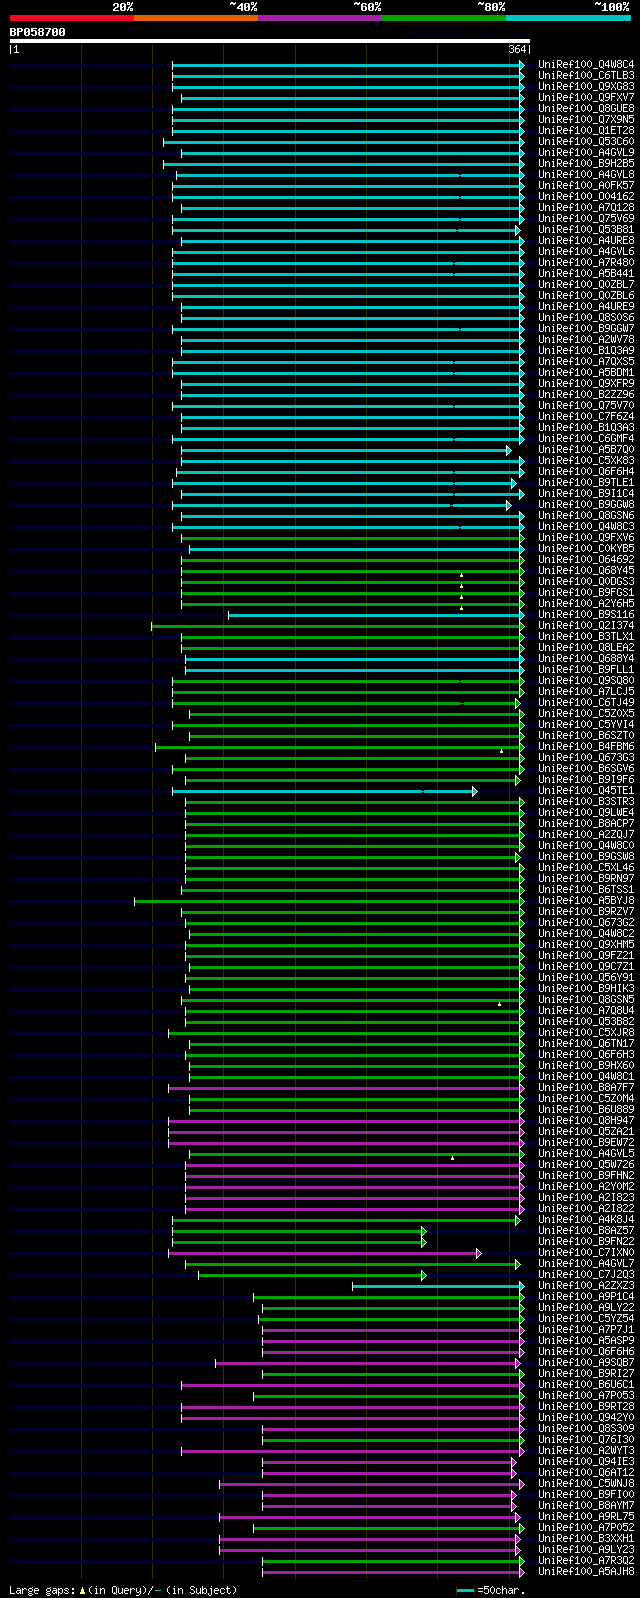Click the UniRef100_B9RN97 identifier
The width and height of the screenshot is (640, 1598).
click(x=586, y=878)
